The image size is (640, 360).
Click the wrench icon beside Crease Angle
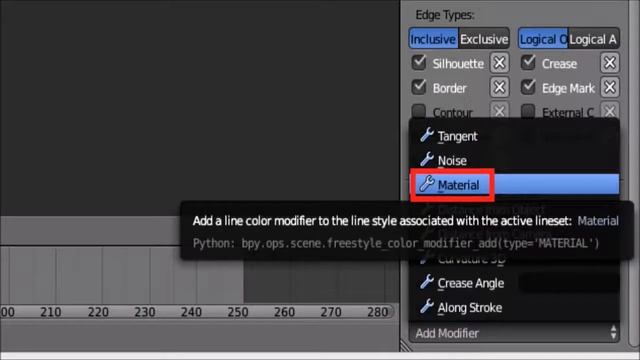[427, 282]
